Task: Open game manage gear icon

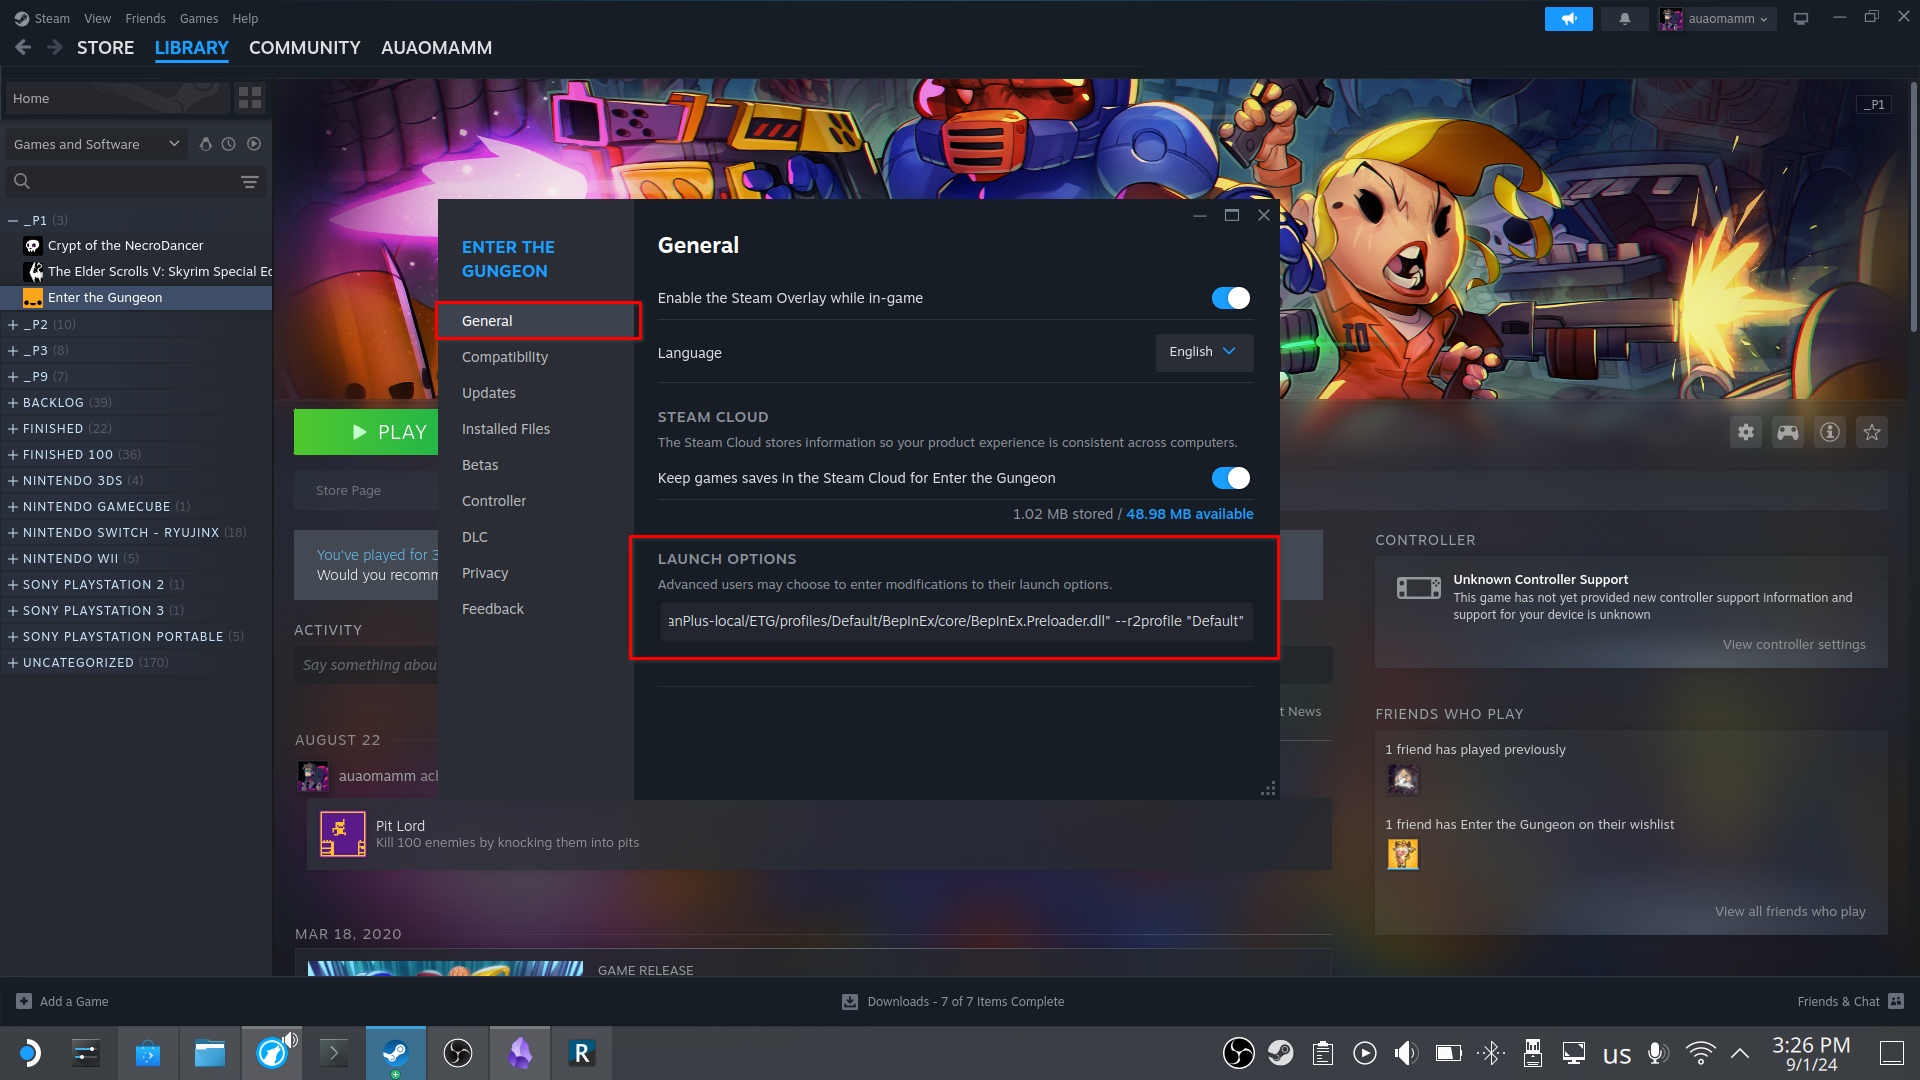Action: pos(1746,432)
